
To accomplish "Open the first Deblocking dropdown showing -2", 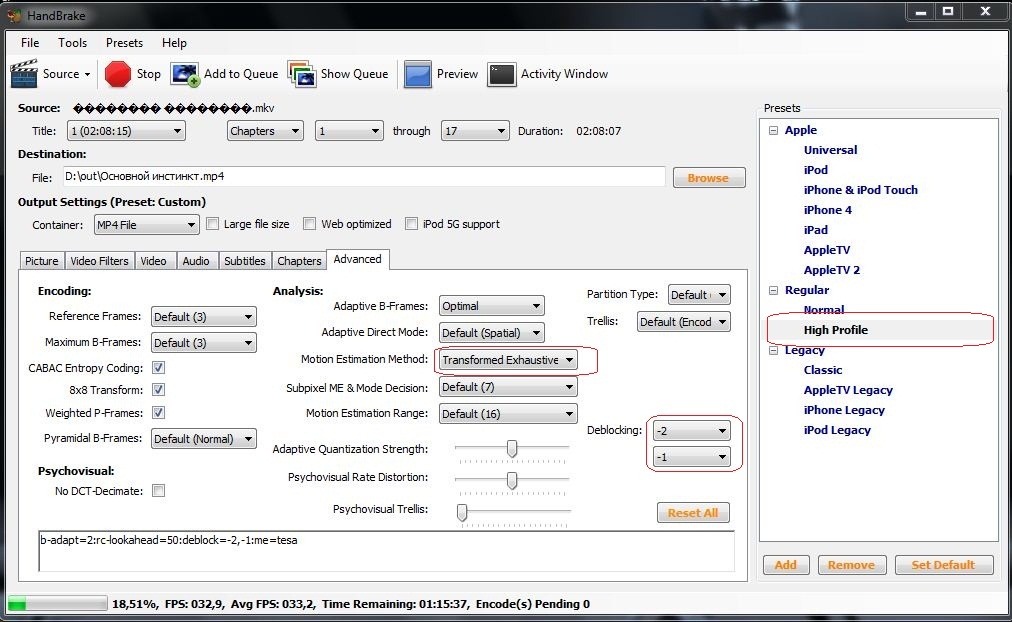I will [692, 430].
